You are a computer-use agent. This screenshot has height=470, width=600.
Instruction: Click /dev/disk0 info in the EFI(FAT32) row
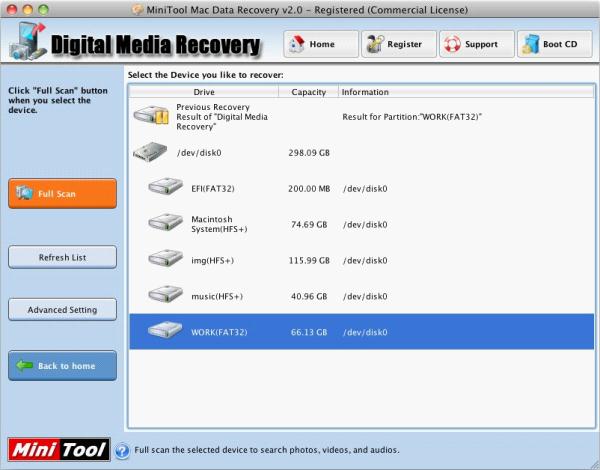click(365, 188)
